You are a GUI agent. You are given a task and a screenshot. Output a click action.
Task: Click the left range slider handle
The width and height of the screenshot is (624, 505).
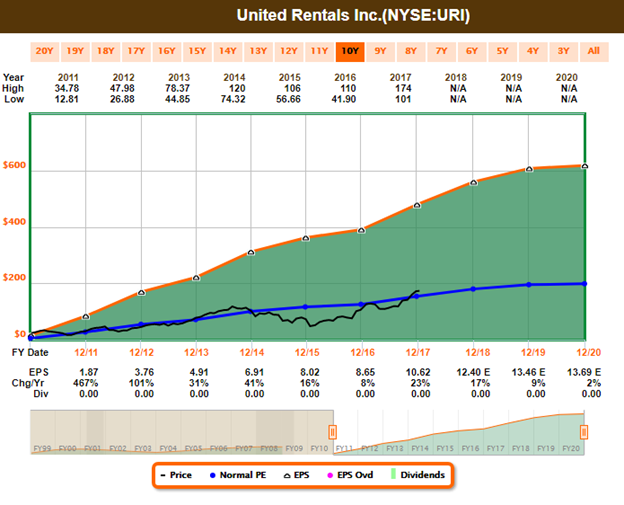[333, 432]
